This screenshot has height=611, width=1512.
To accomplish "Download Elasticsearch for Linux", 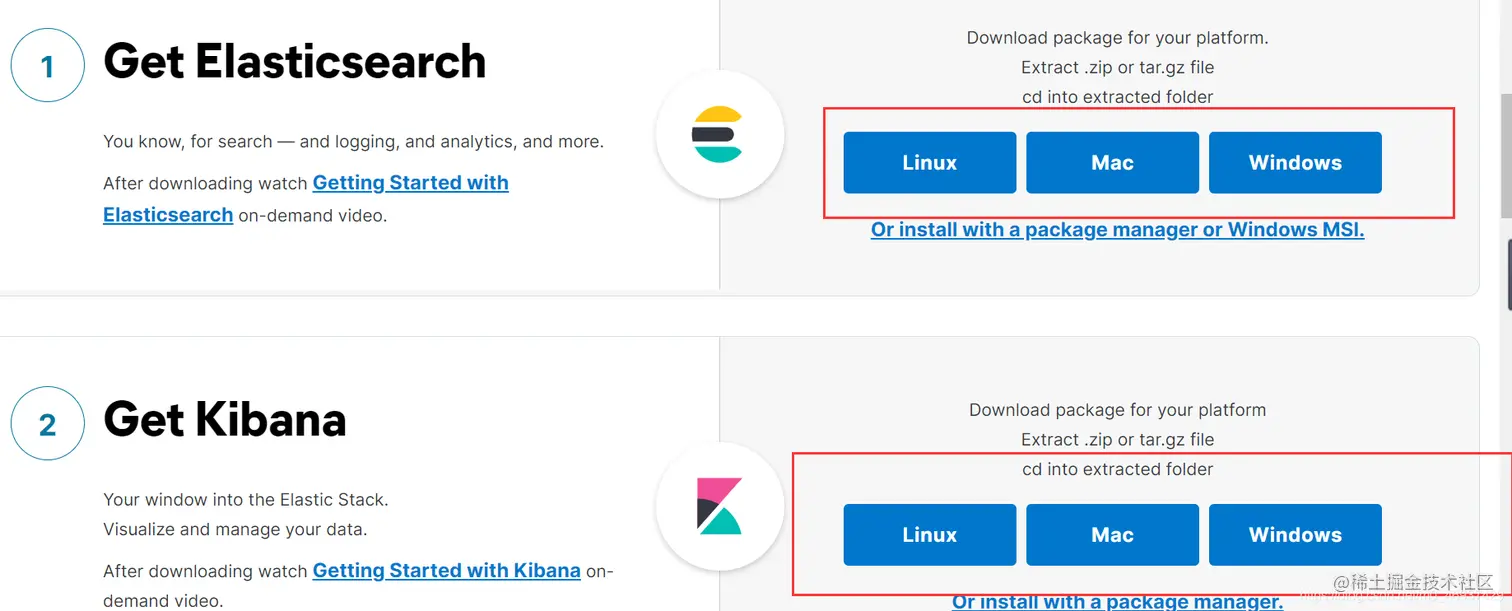I will coord(929,162).
